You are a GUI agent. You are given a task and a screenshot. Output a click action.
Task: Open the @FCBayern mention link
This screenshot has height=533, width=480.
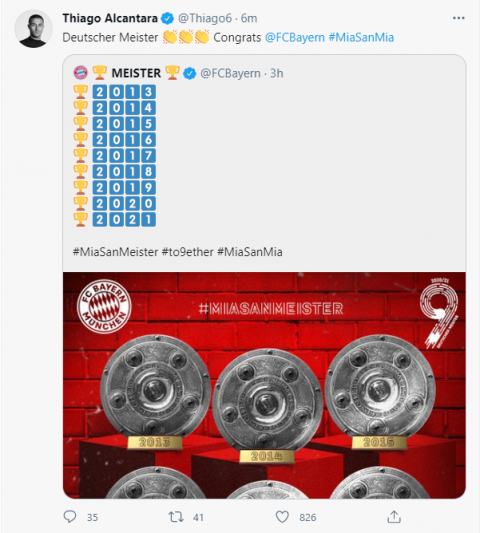tap(294, 37)
